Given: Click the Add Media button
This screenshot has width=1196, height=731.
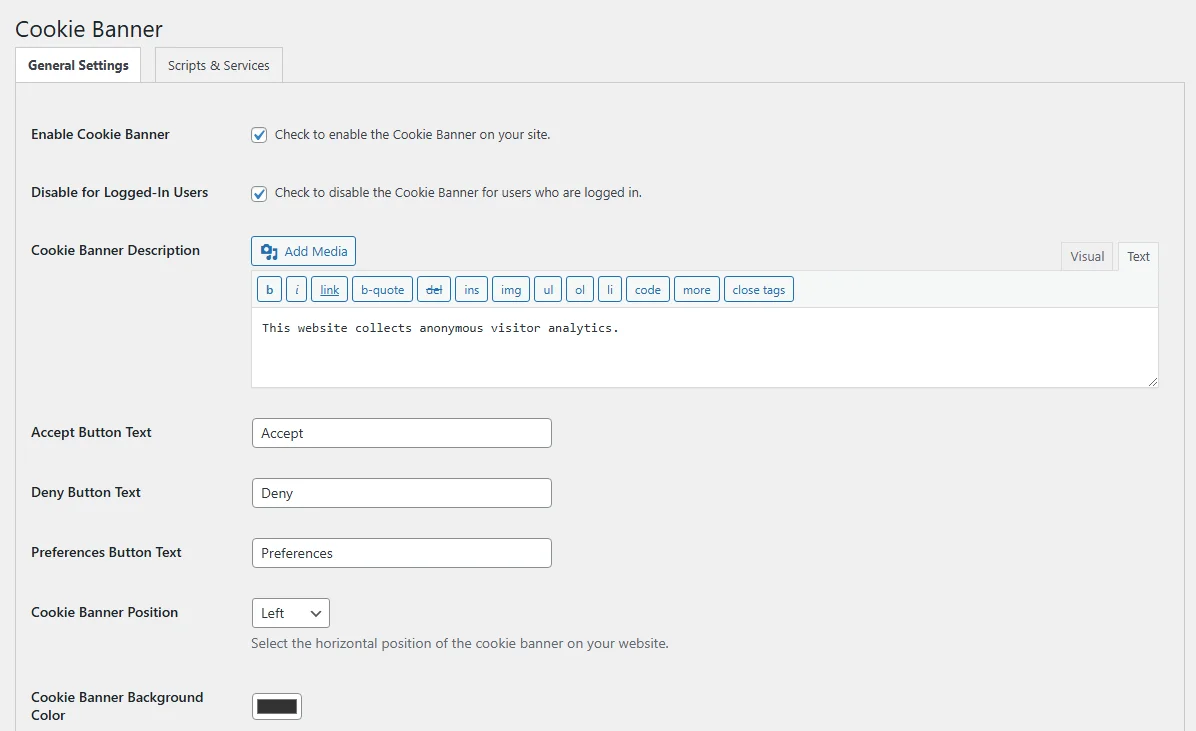Looking at the screenshot, I should pyautogui.click(x=303, y=251).
